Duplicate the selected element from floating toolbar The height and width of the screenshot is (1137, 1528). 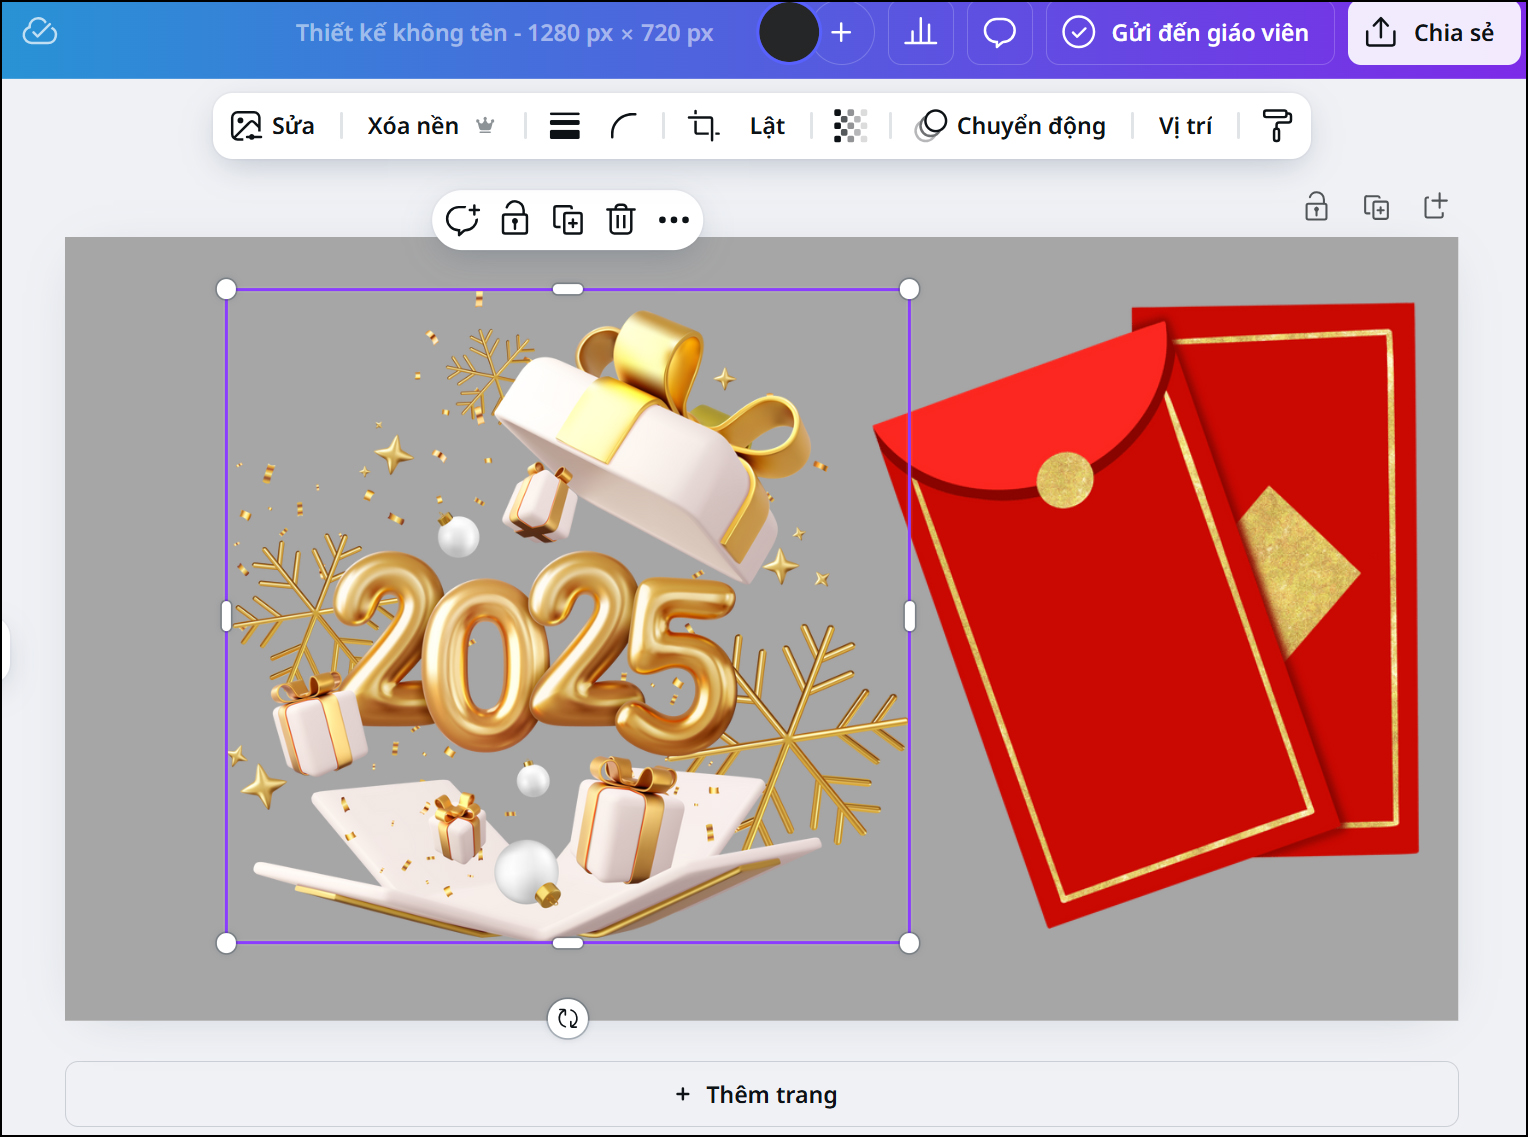point(568,219)
